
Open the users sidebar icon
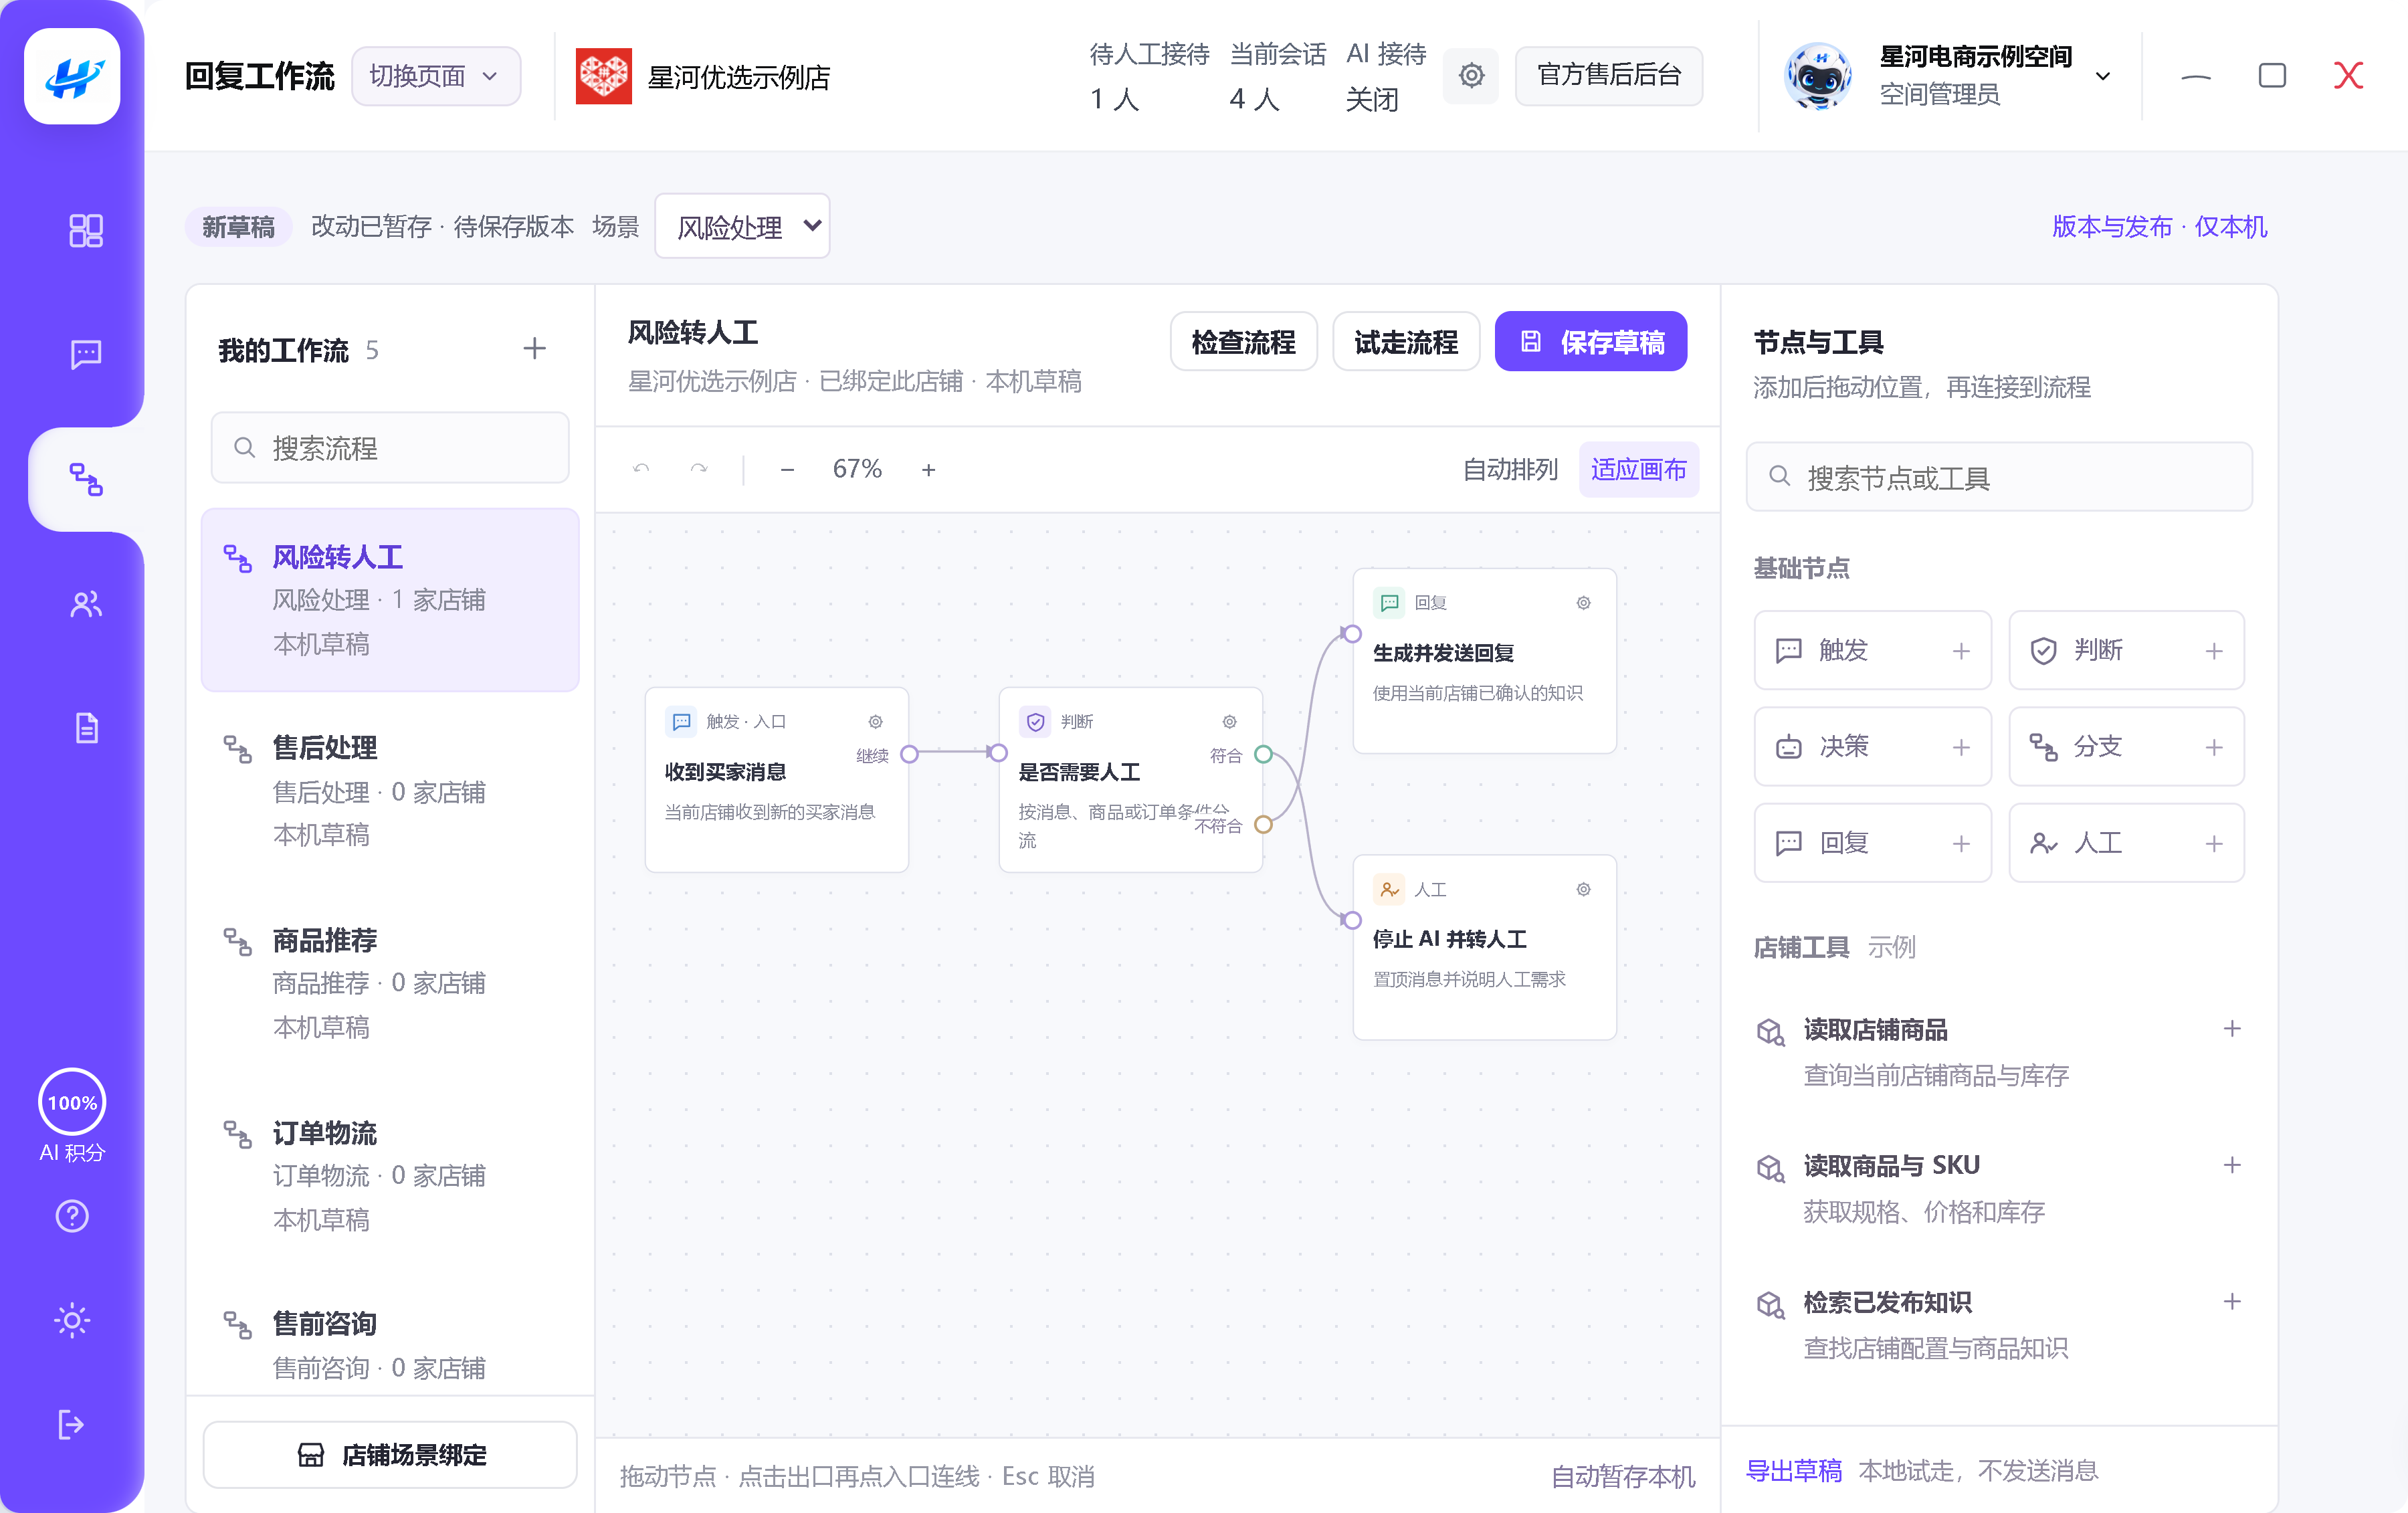86,604
